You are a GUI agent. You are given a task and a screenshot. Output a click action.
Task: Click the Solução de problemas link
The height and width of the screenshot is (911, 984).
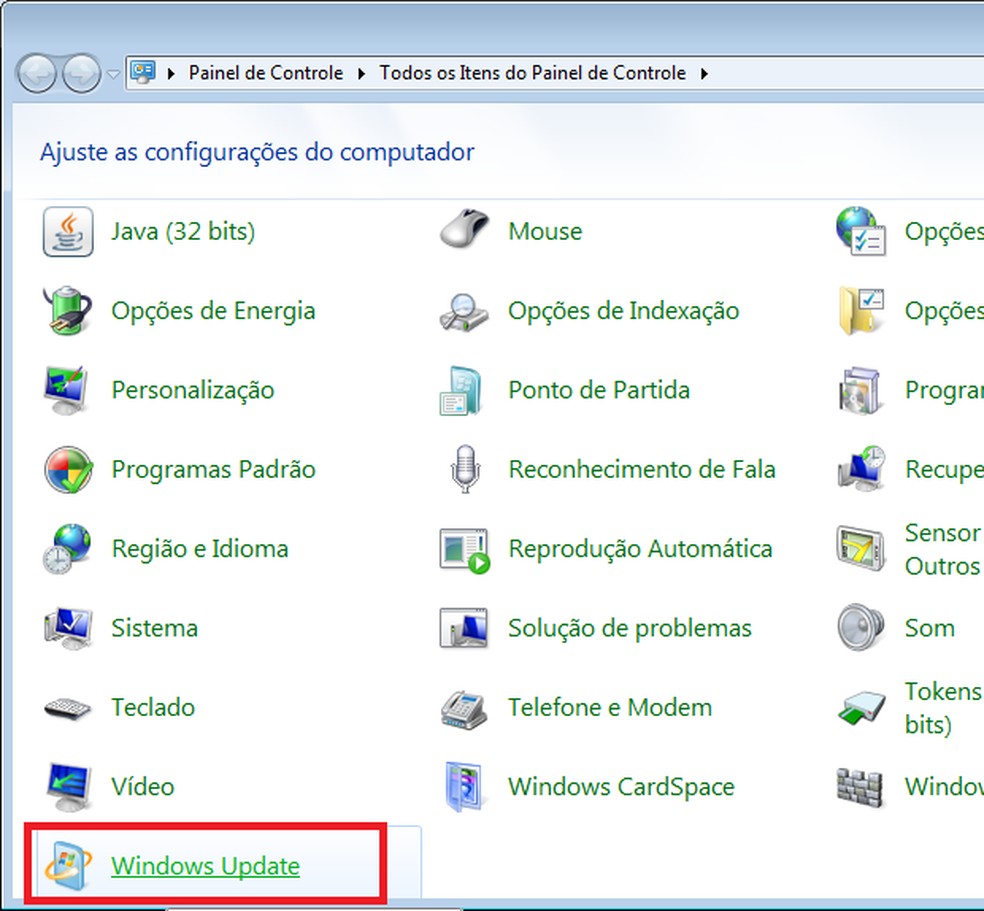630,628
